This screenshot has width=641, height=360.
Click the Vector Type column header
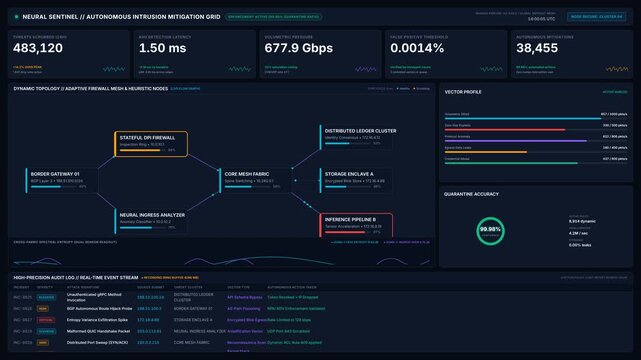pyautogui.click(x=238, y=287)
